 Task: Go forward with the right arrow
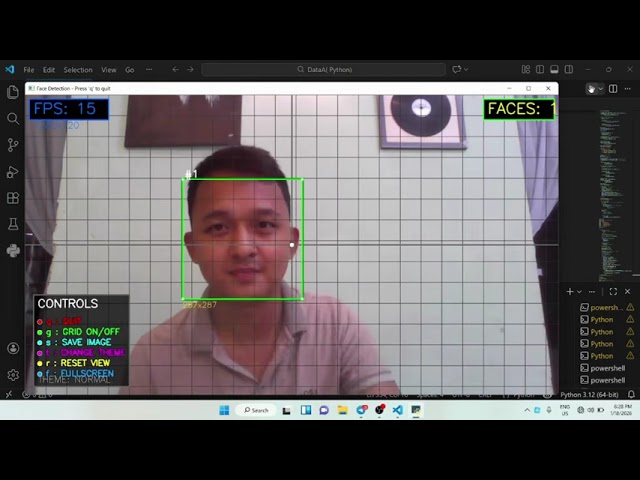tap(190, 69)
